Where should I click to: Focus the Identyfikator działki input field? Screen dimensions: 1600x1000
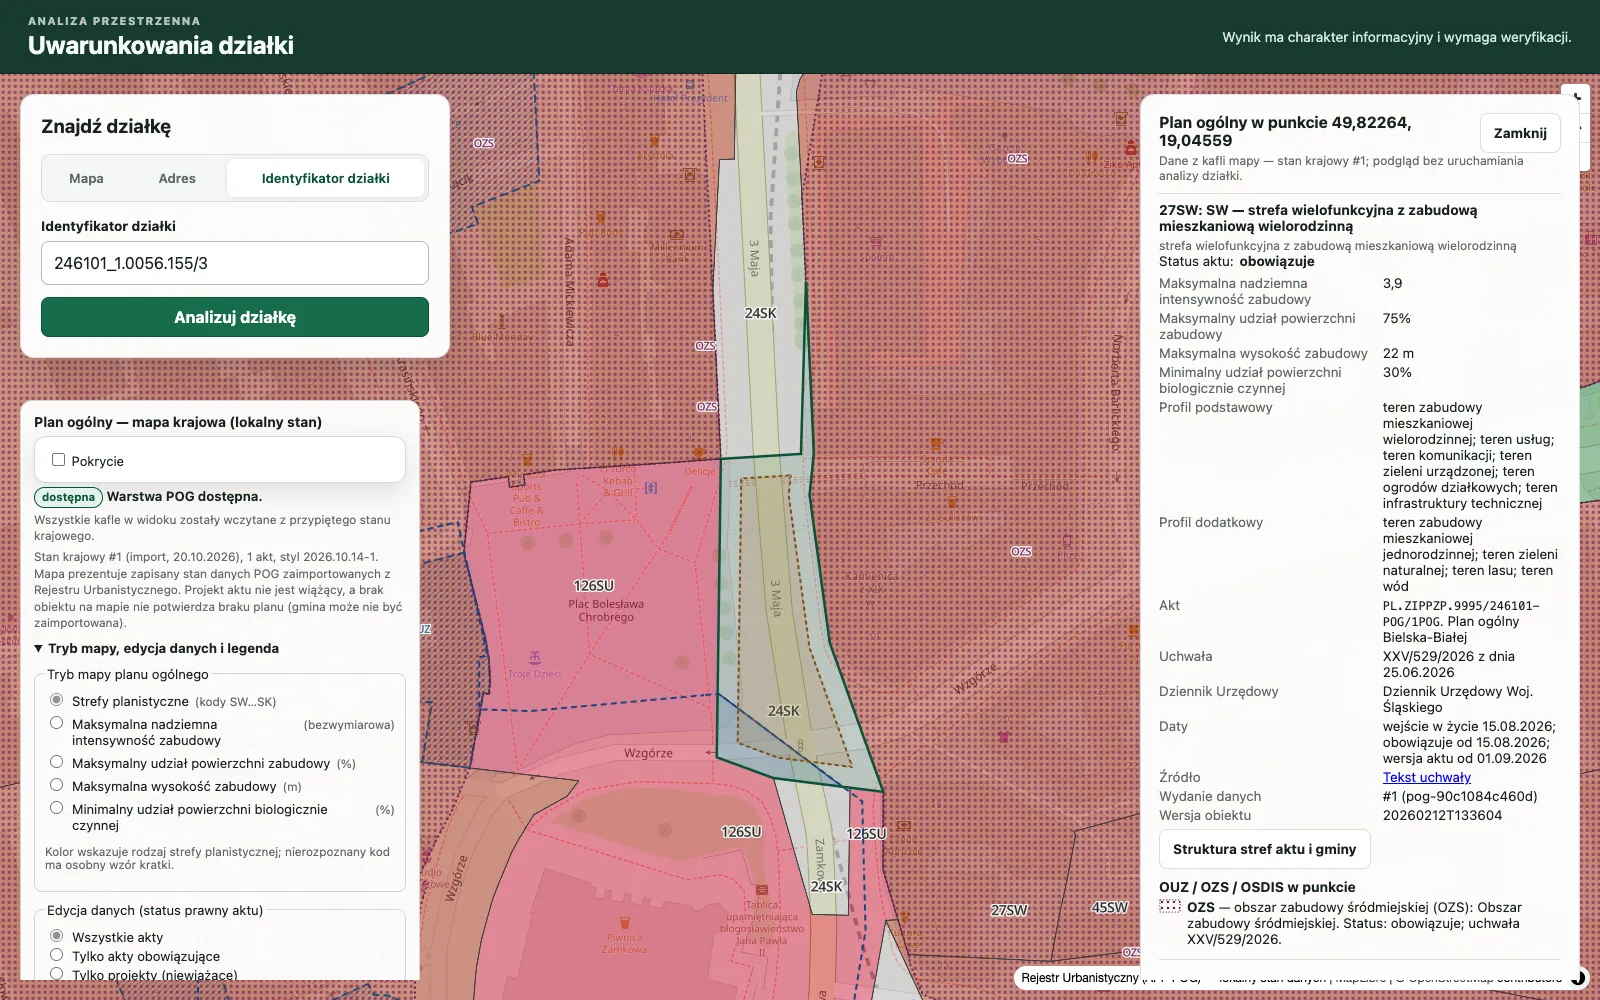pos(235,263)
